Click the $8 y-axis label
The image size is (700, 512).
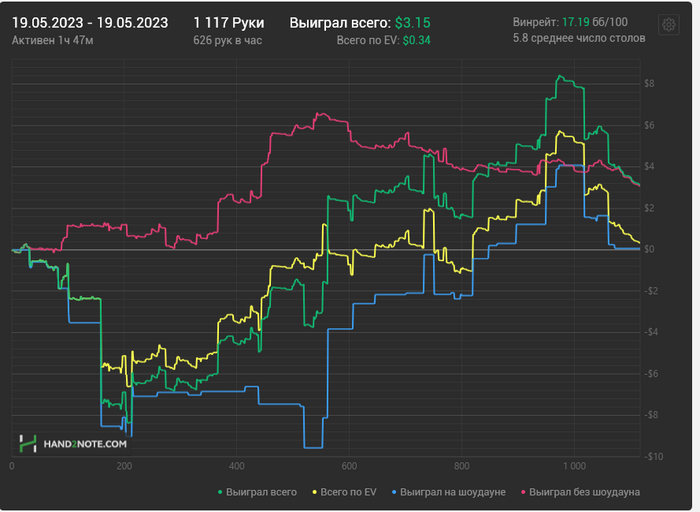(x=649, y=83)
